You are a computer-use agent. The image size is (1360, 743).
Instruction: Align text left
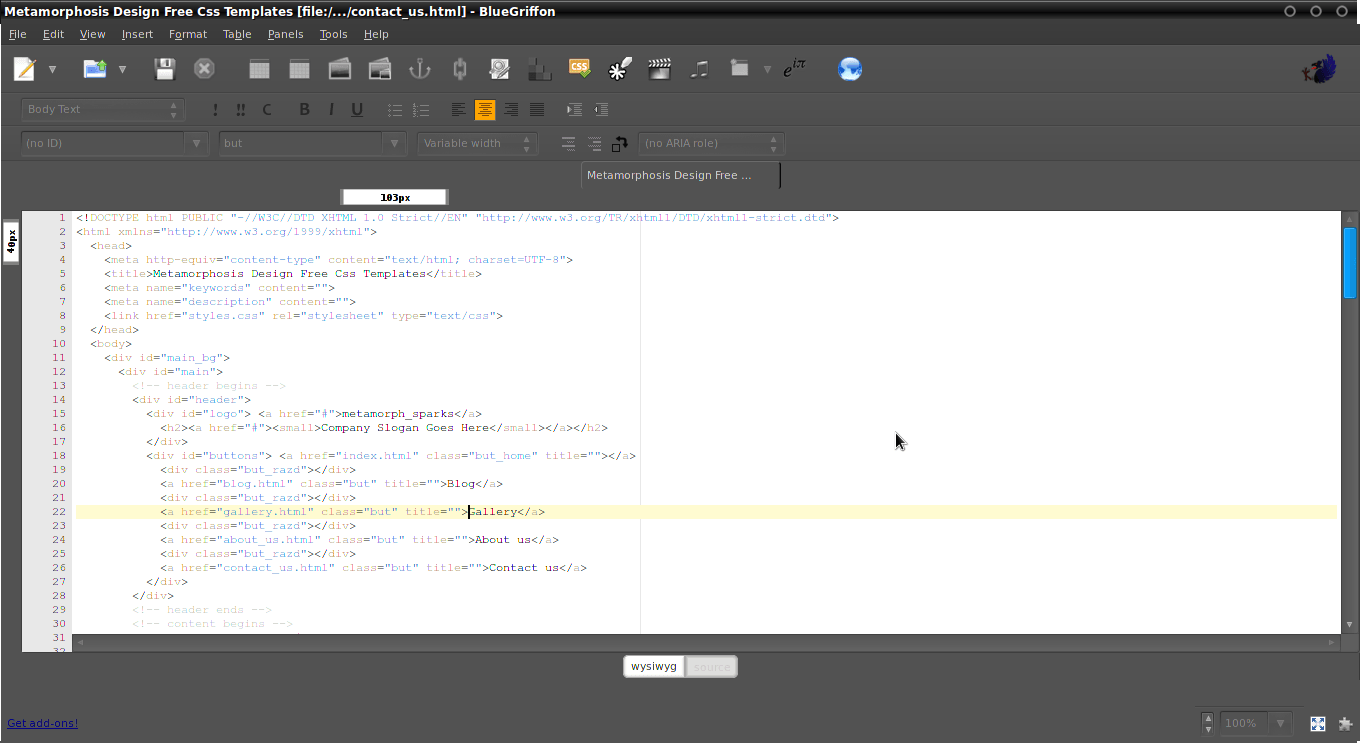click(459, 110)
